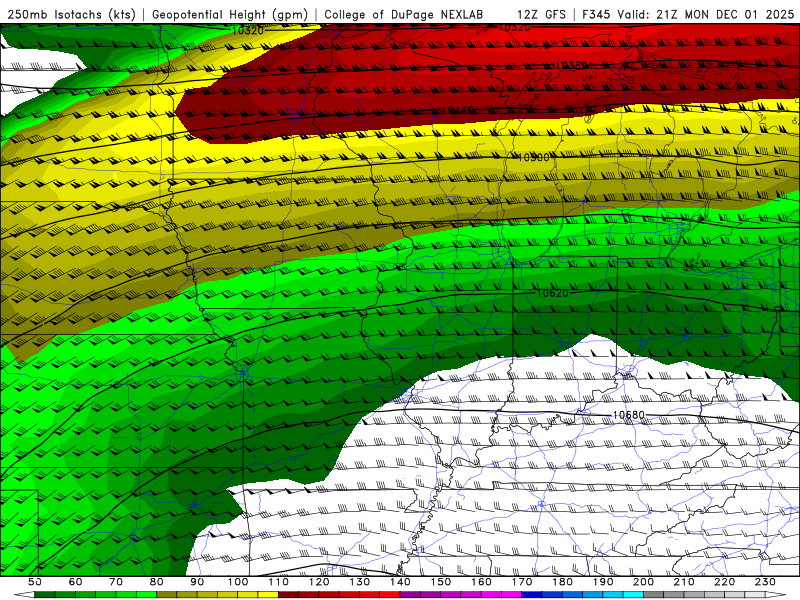
Task: Click the 10320 contour label over the red area
Action: click(514, 28)
